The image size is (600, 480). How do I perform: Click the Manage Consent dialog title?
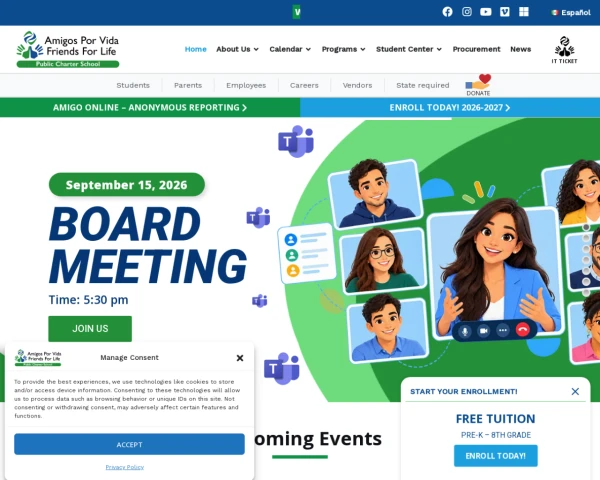tap(129, 358)
